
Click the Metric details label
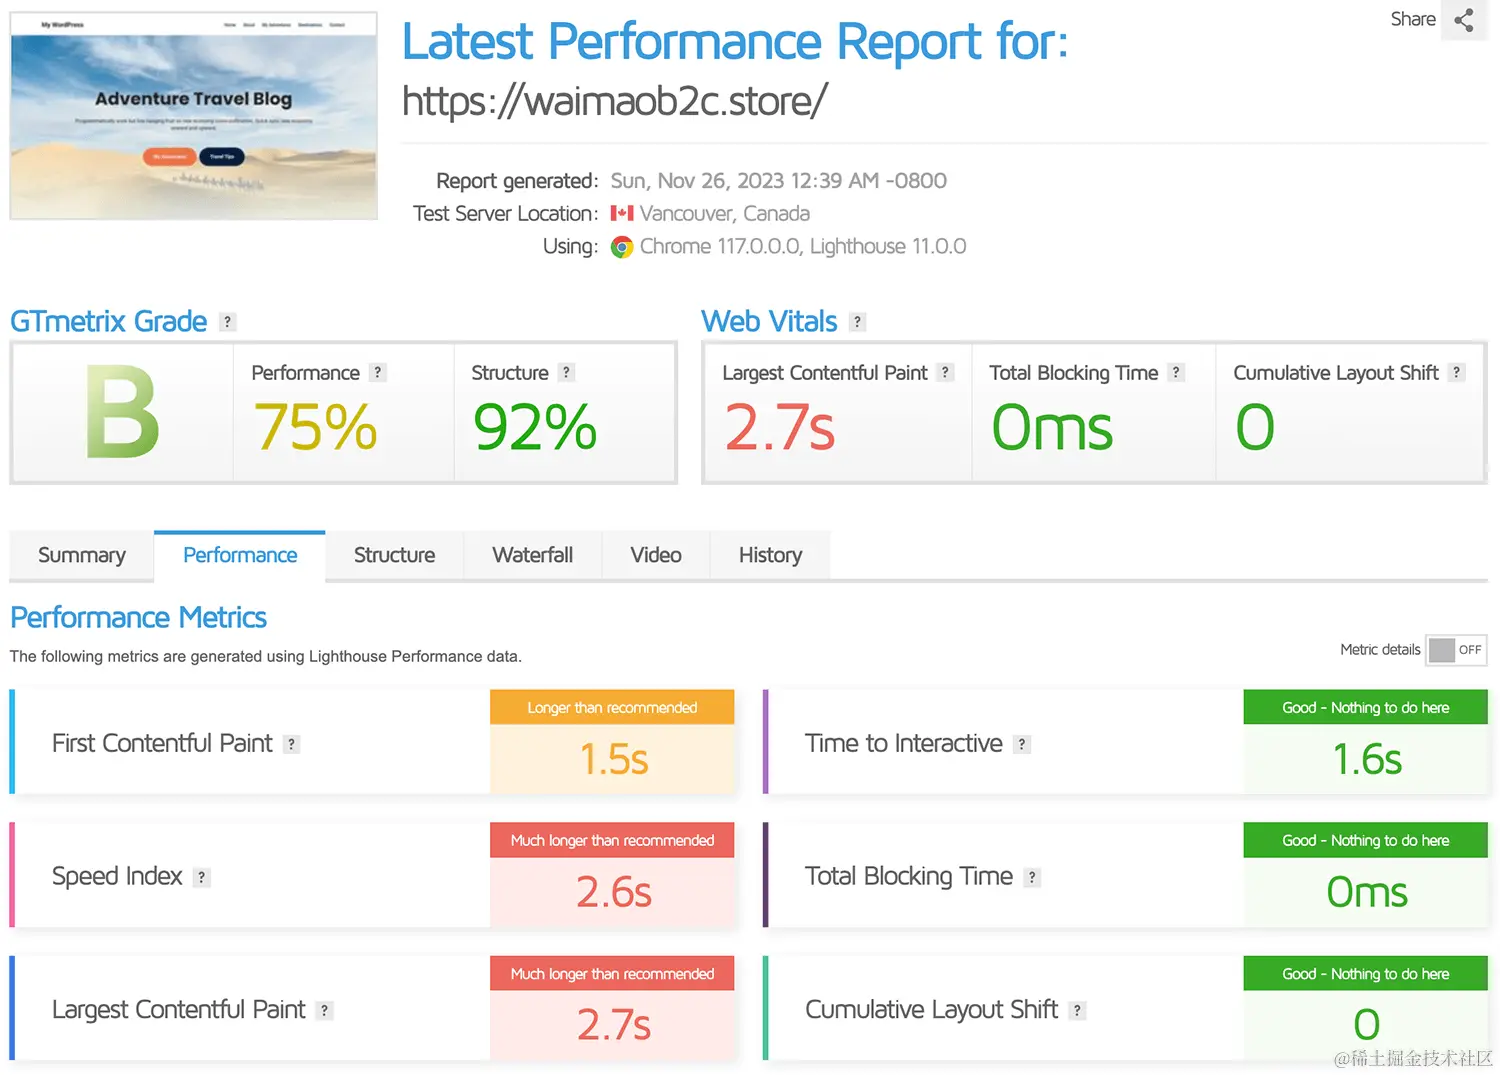click(x=1380, y=649)
